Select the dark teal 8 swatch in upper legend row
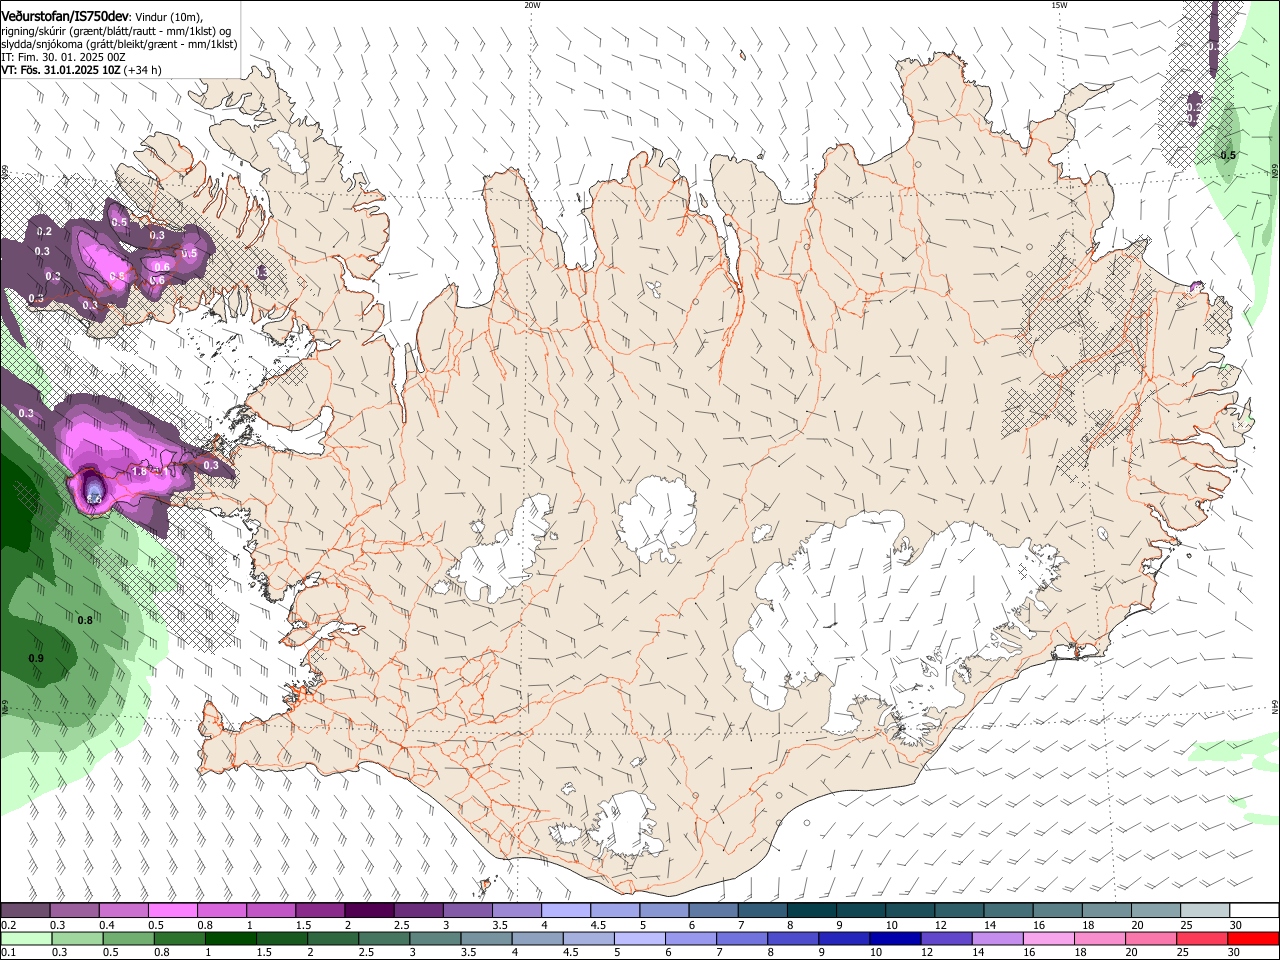1280x960 pixels. [x=810, y=911]
